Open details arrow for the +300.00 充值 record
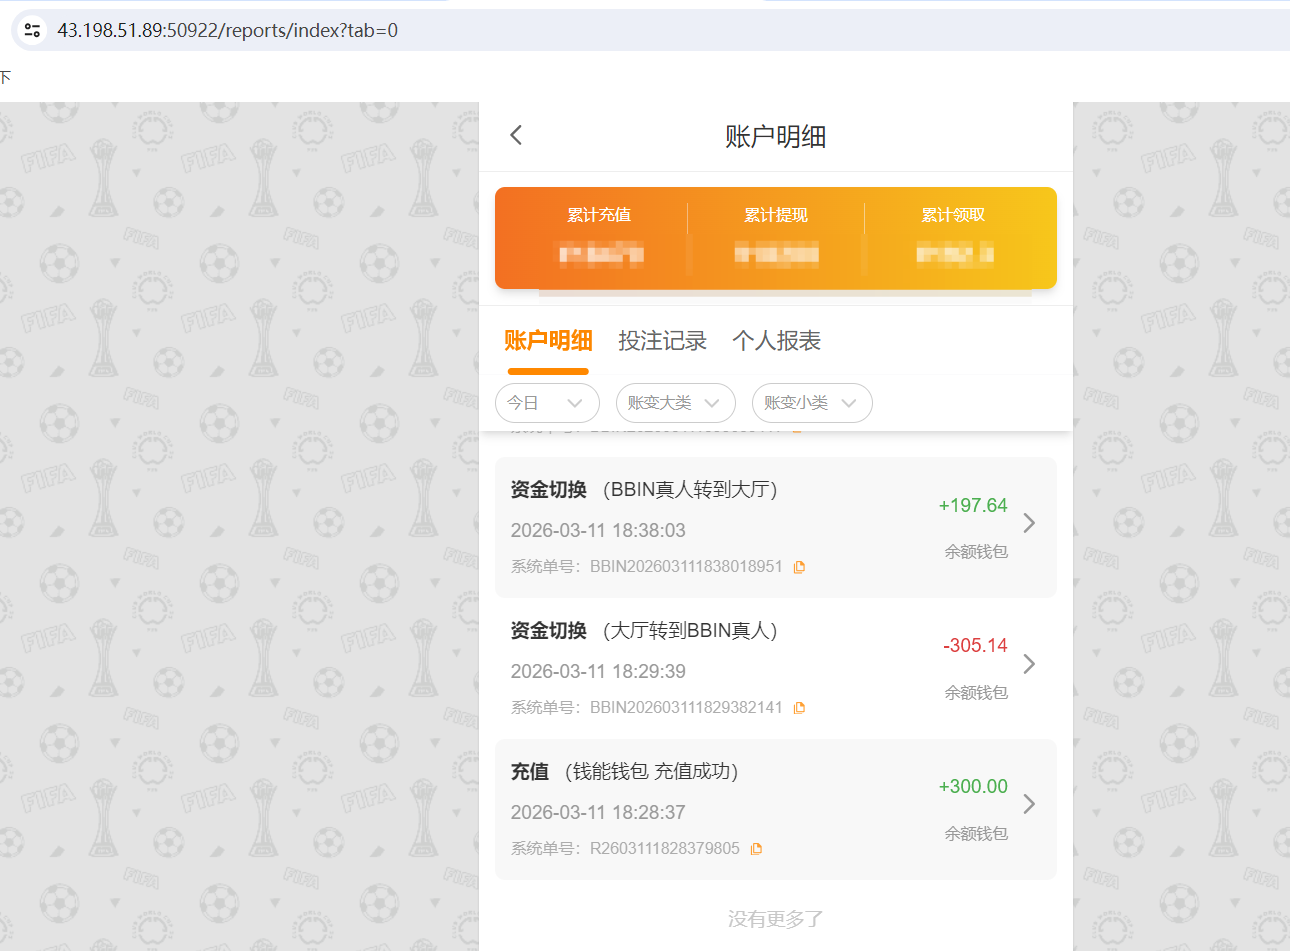Viewport: 1290px width, 951px height. click(1029, 804)
